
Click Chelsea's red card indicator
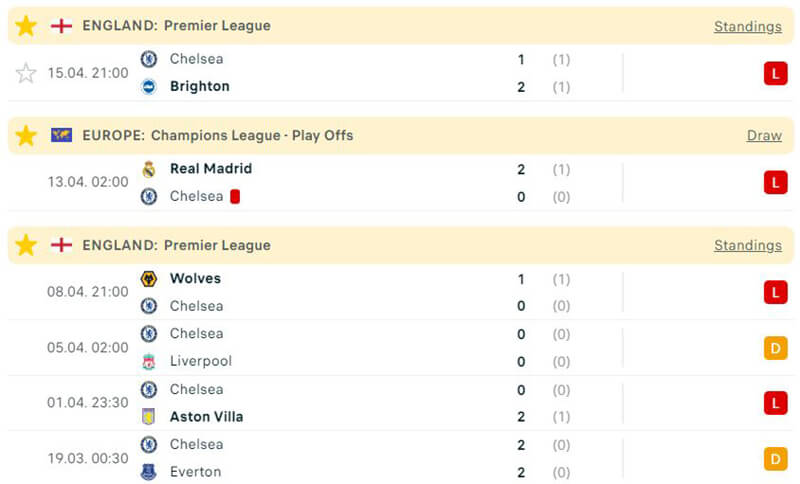click(236, 196)
